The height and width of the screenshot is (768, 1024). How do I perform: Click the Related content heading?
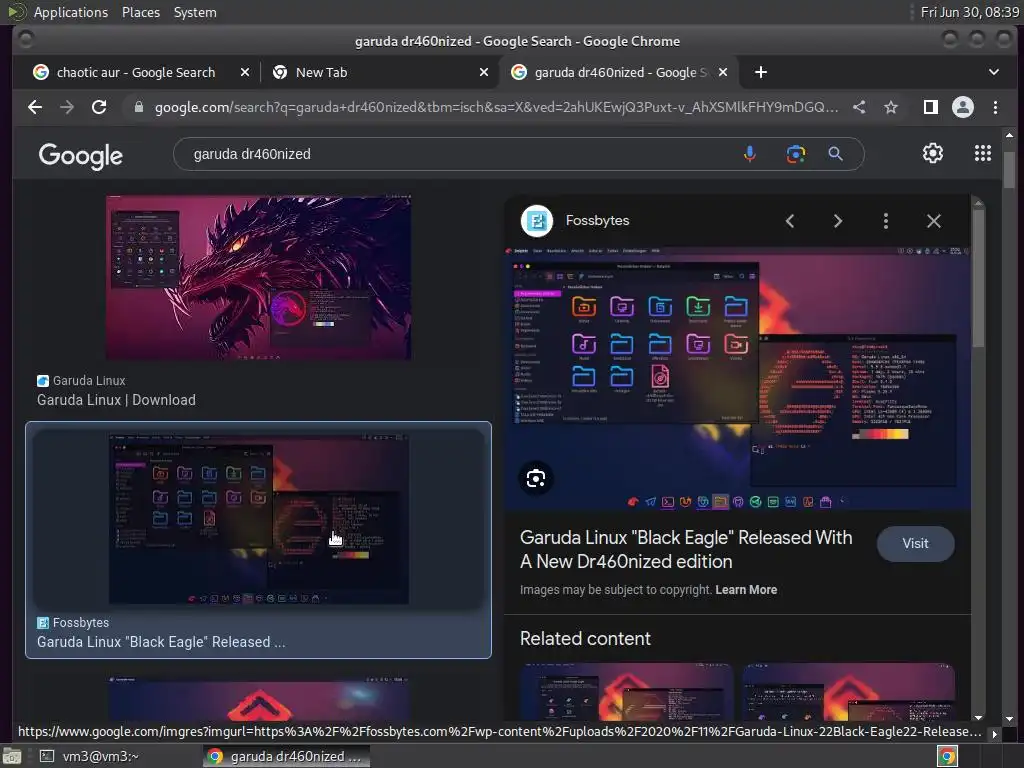point(585,639)
